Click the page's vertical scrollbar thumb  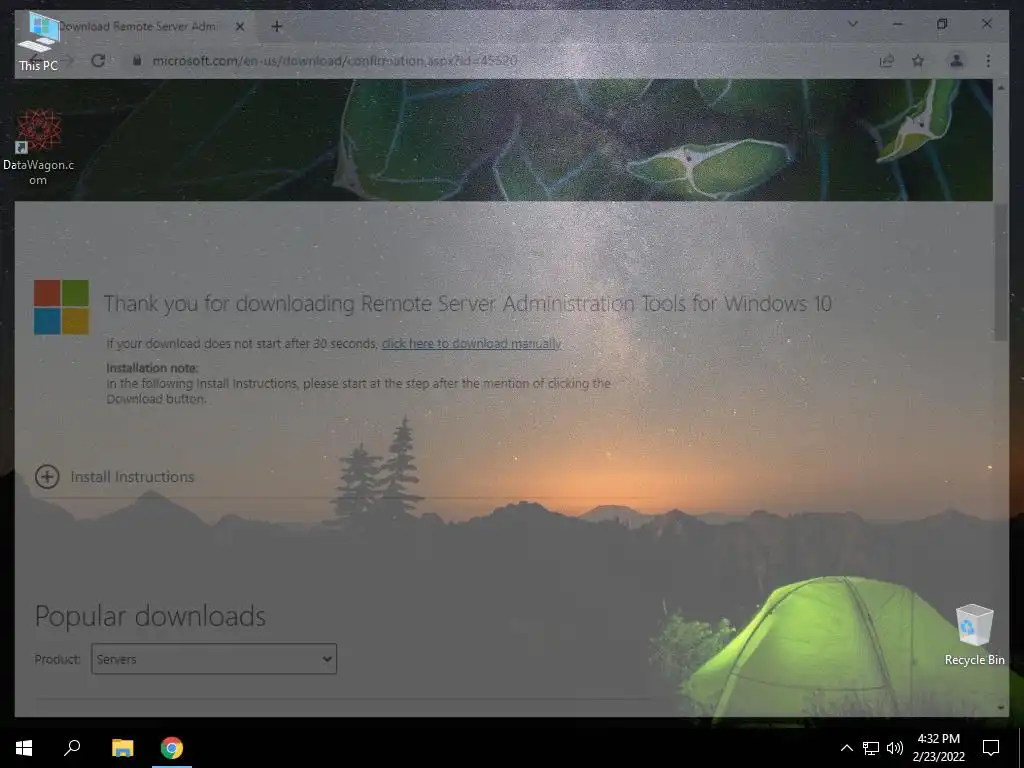coord(1001,271)
